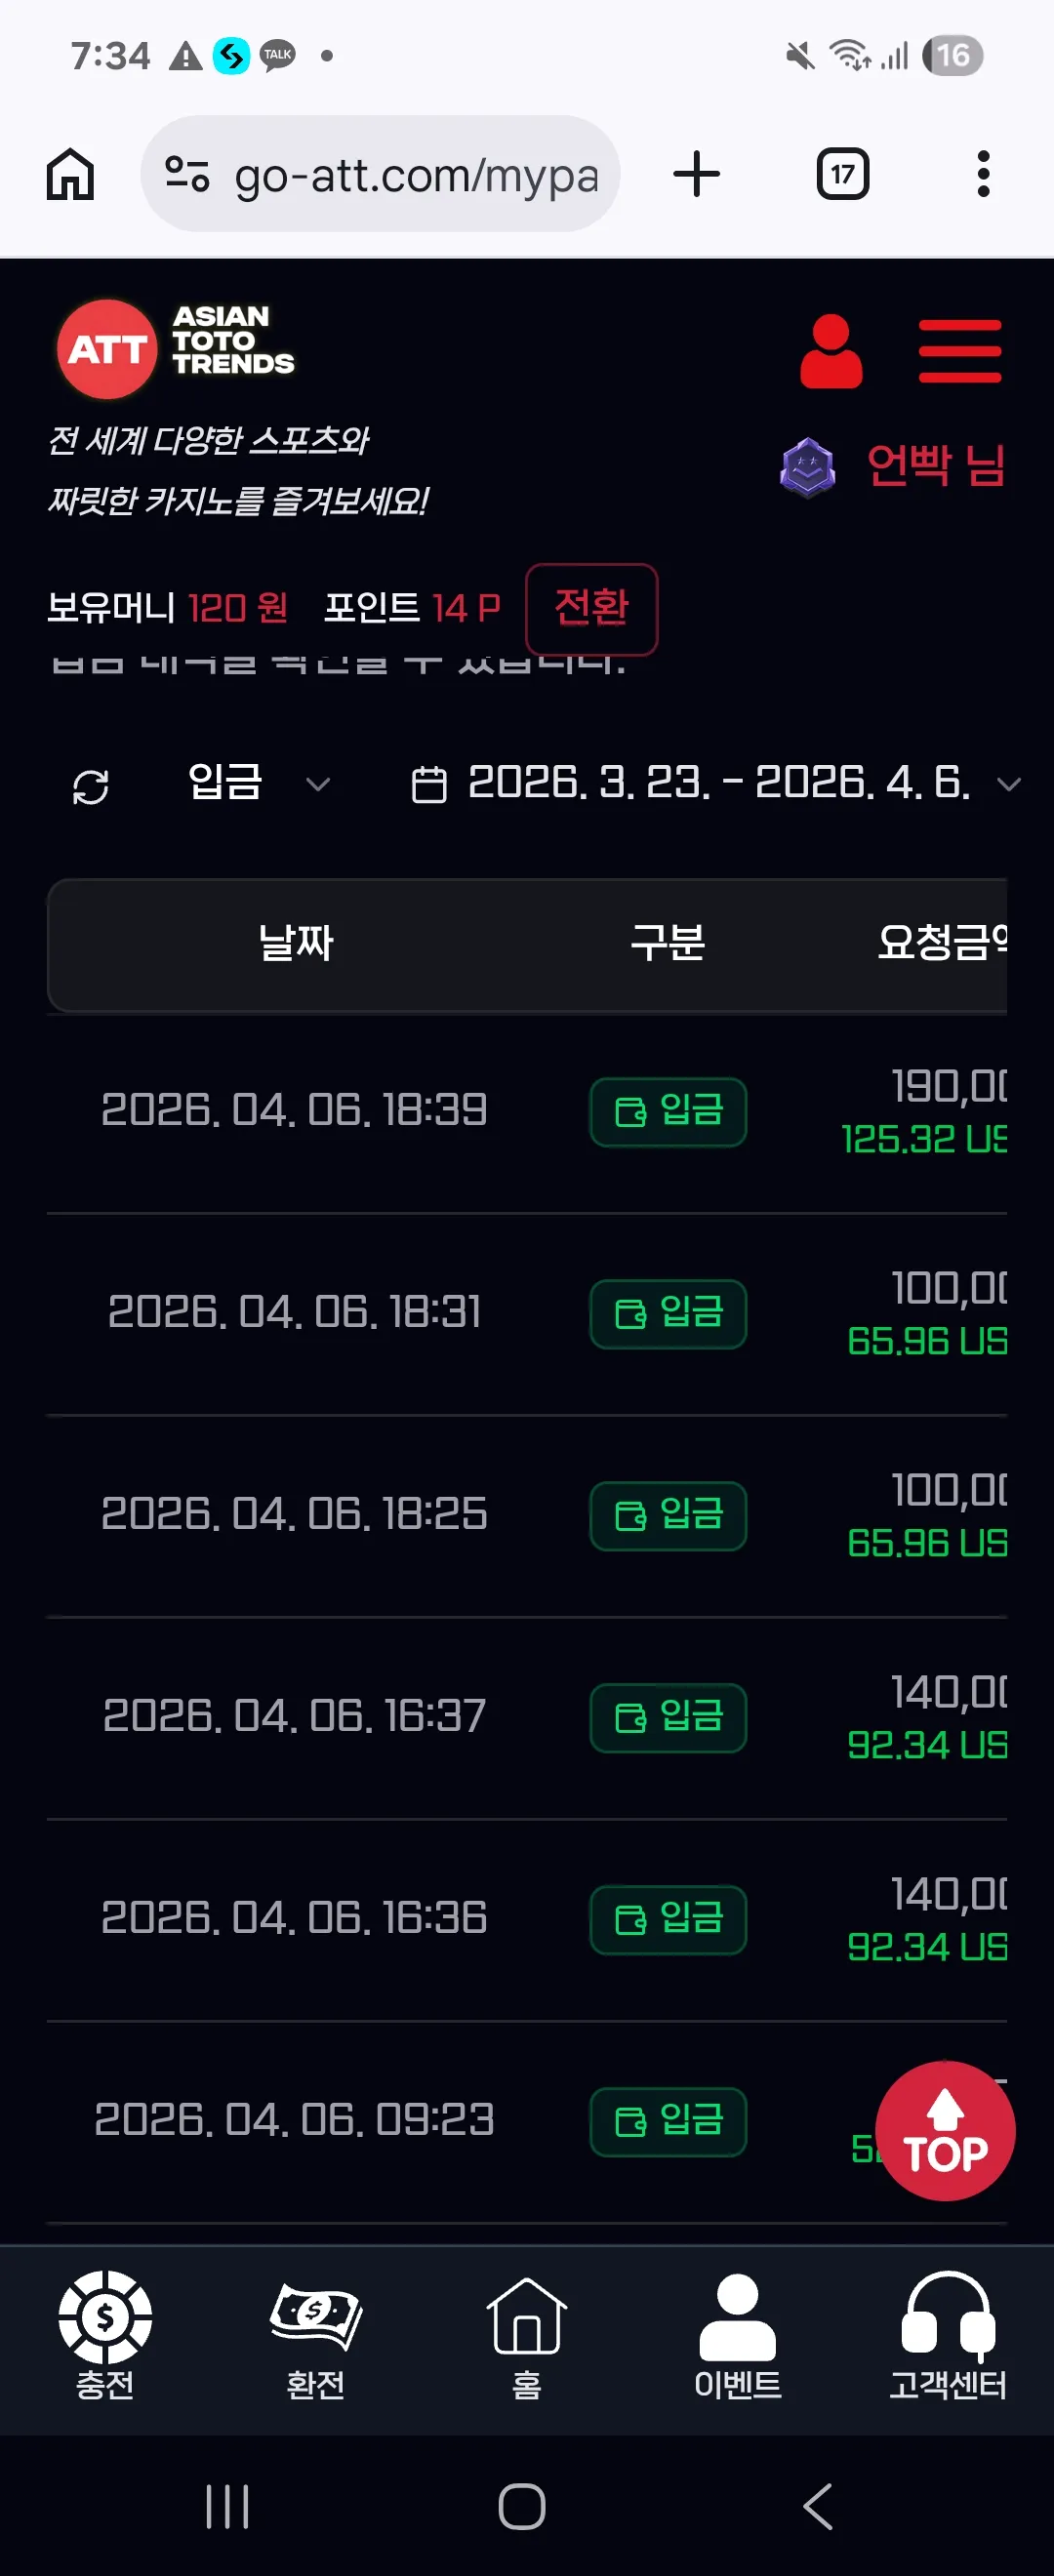Tap the red TOP scroll button
This screenshot has width=1054, height=2576.
(x=945, y=2130)
